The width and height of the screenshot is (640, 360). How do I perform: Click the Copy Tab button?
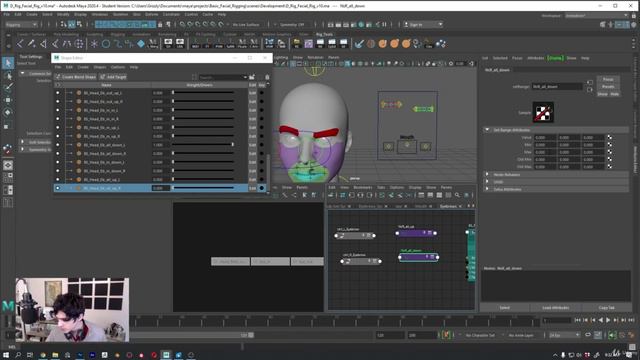tap(606, 307)
